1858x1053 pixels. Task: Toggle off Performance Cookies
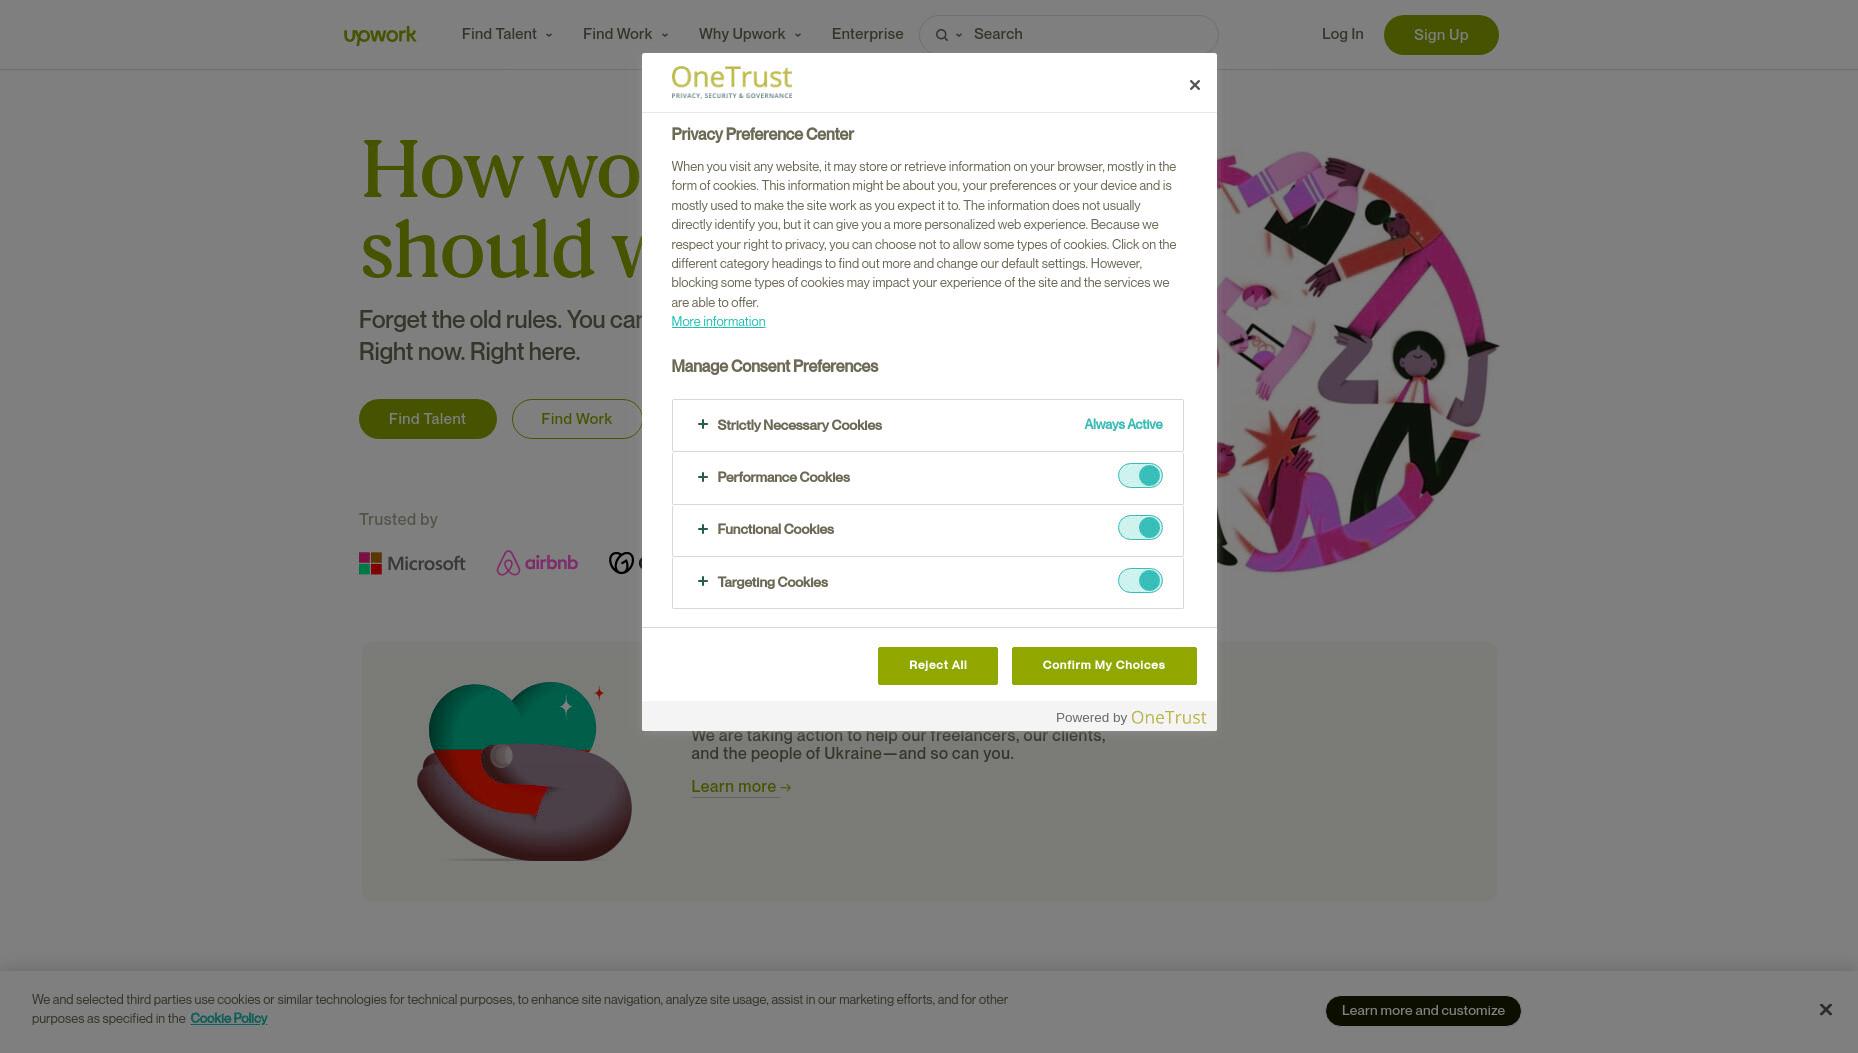1140,476
